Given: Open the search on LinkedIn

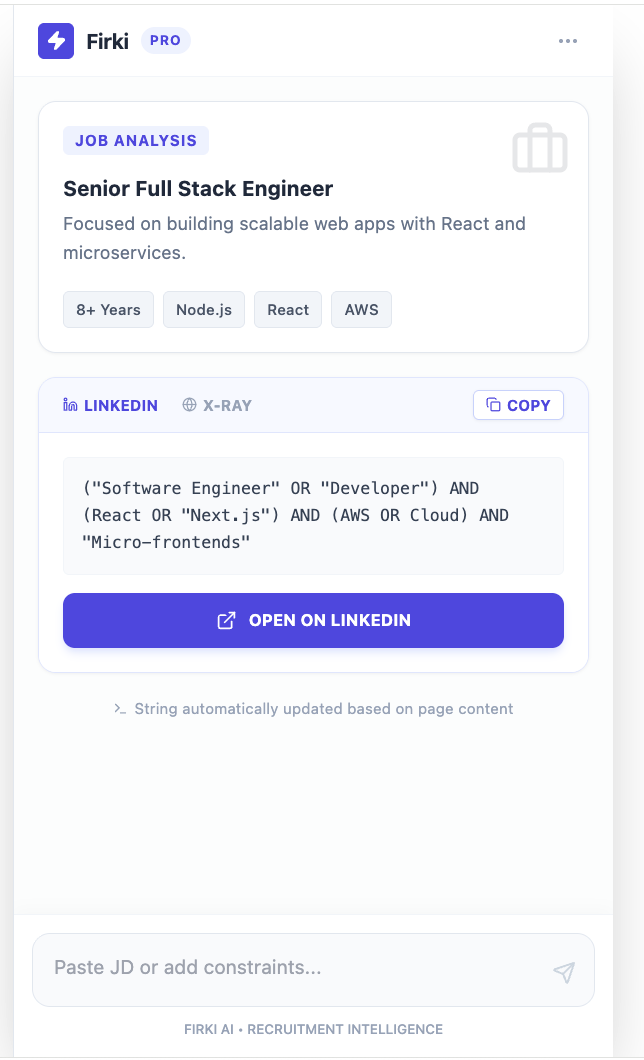Looking at the screenshot, I should click(313, 620).
